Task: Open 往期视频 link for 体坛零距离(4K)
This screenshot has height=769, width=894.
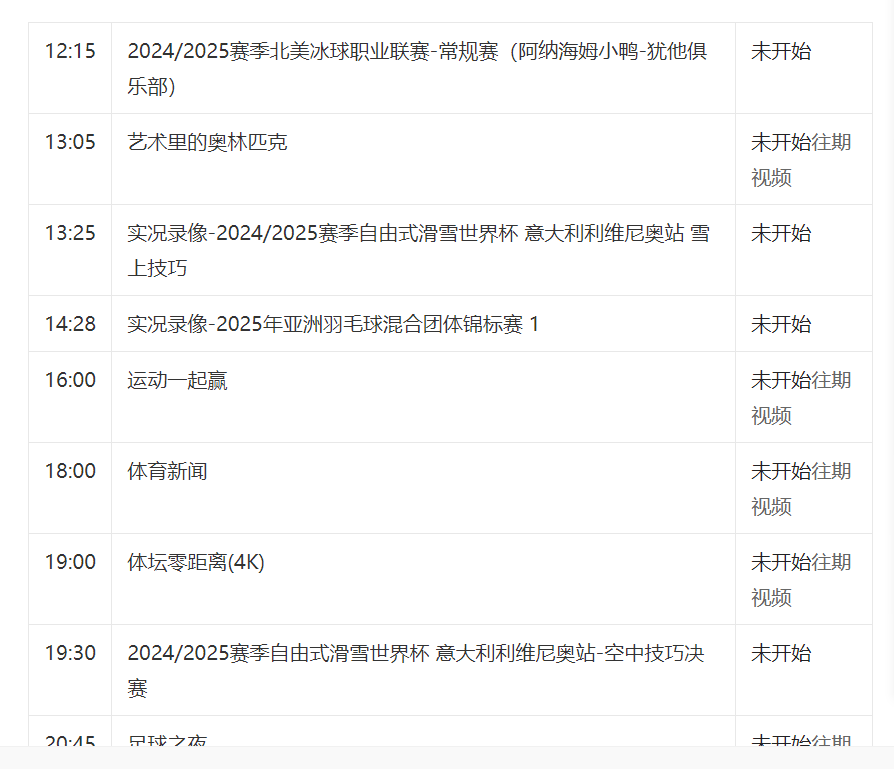Action: [801, 580]
